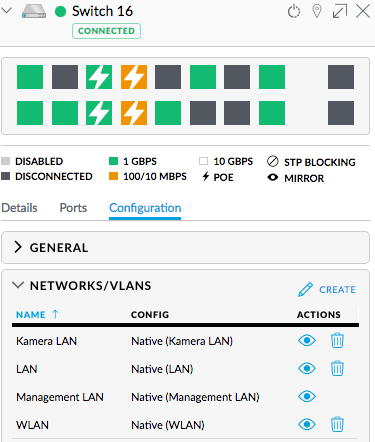The height and width of the screenshot is (442, 375).
Task: Click the top-right disconnected SFP port
Action: point(341,77)
